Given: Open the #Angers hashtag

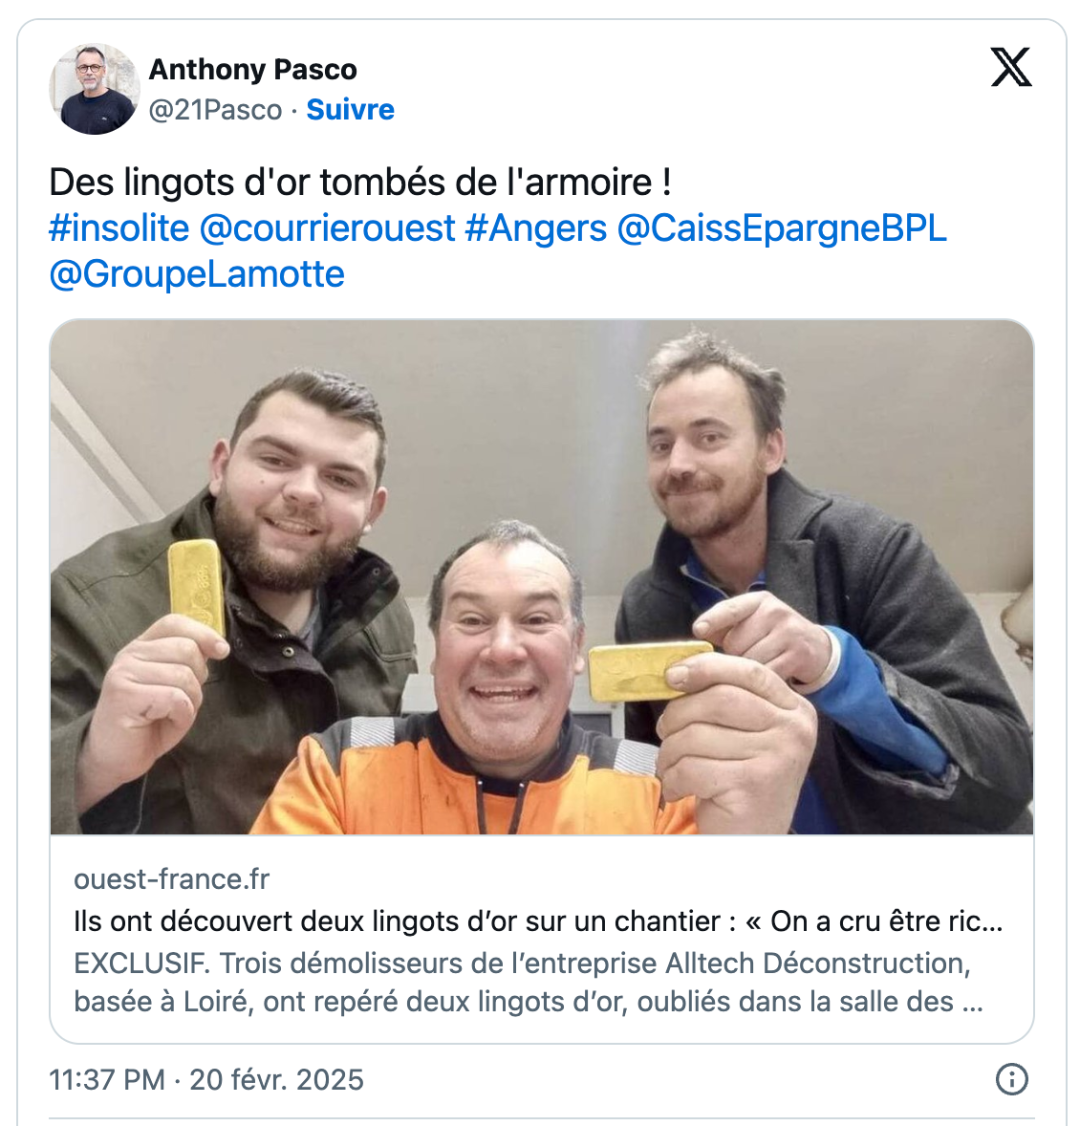Looking at the screenshot, I should [536, 229].
